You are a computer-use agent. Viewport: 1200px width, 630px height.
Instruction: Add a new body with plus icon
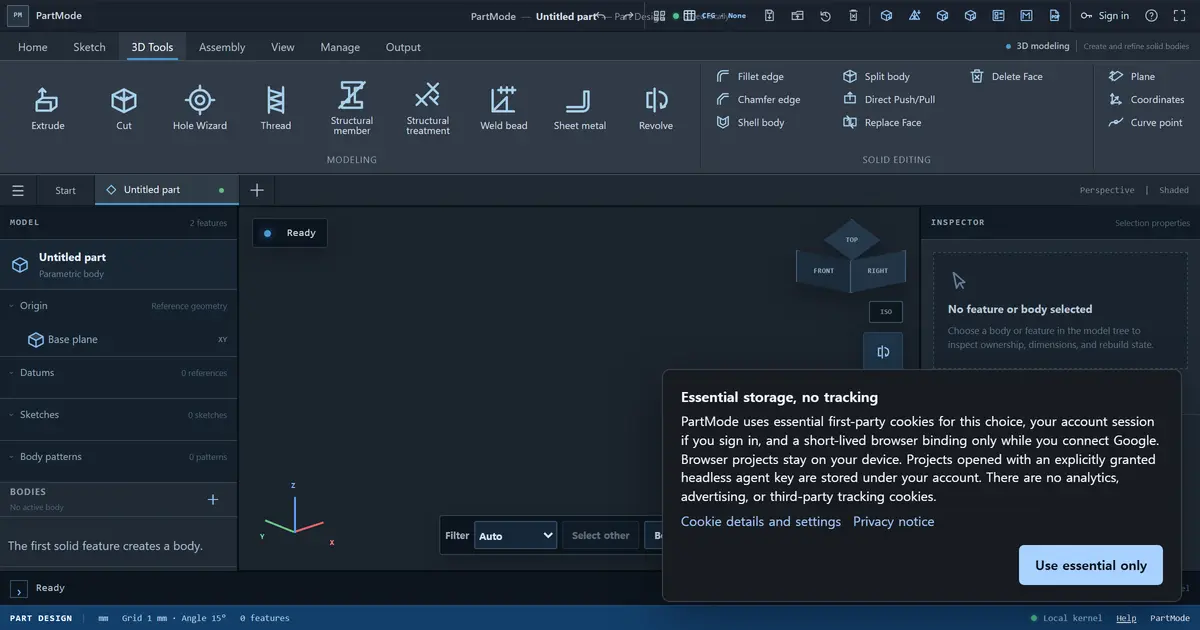[x=212, y=499]
